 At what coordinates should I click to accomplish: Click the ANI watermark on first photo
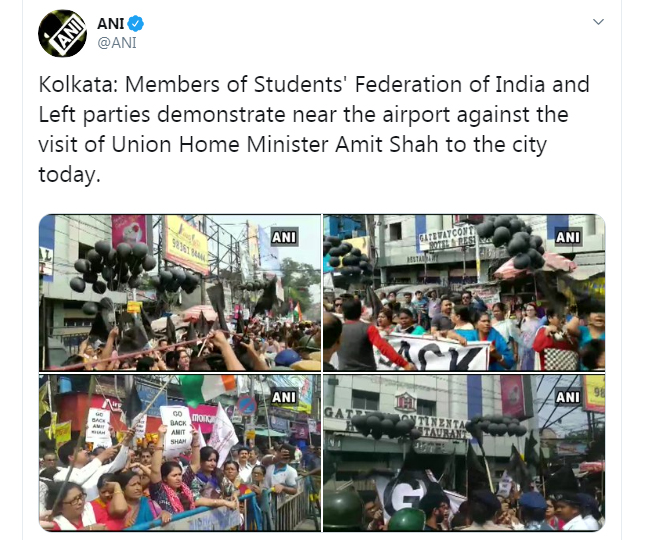284,237
